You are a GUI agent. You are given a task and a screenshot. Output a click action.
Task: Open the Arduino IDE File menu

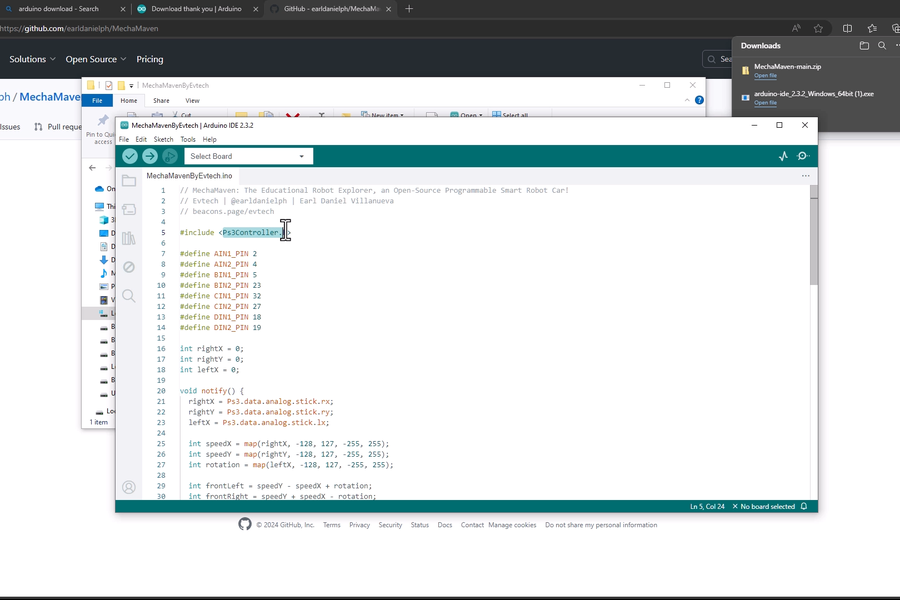pyautogui.click(x=124, y=140)
